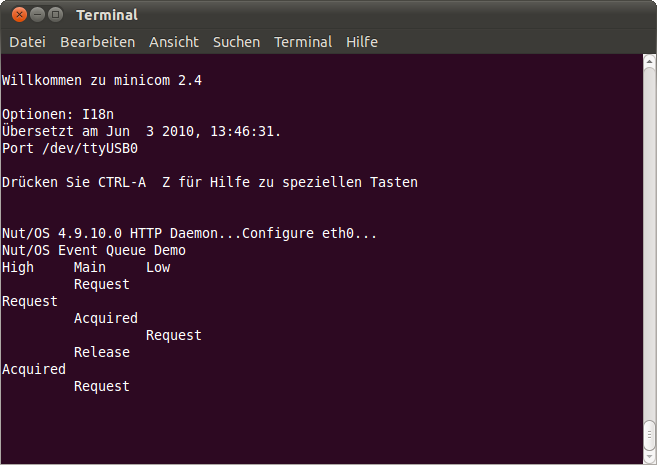Click the last 'Request' output line

102,386
